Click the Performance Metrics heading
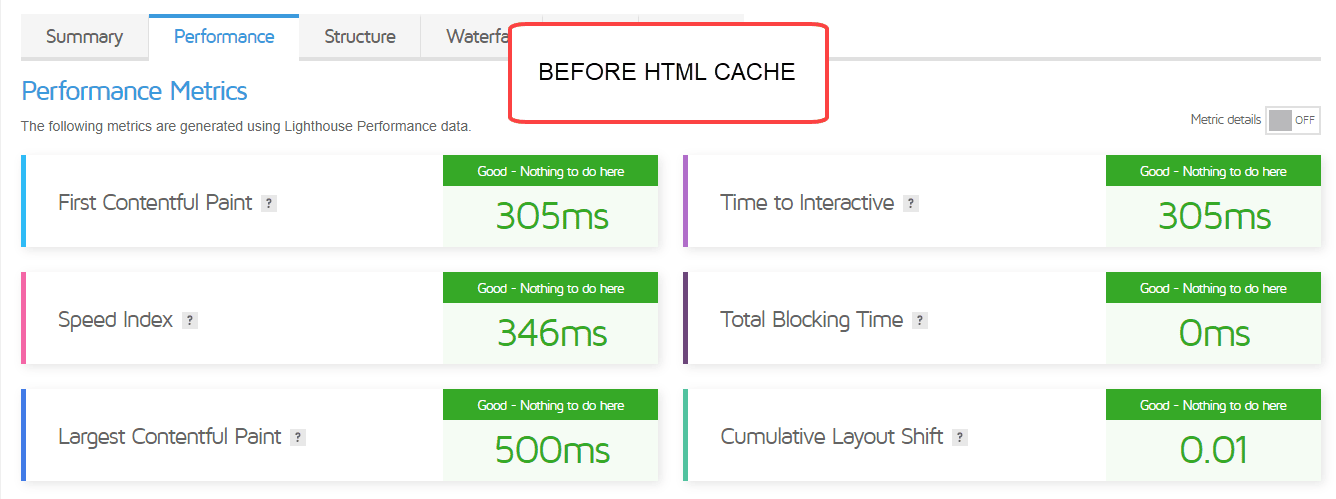The image size is (1336, 499). point(134,91)
